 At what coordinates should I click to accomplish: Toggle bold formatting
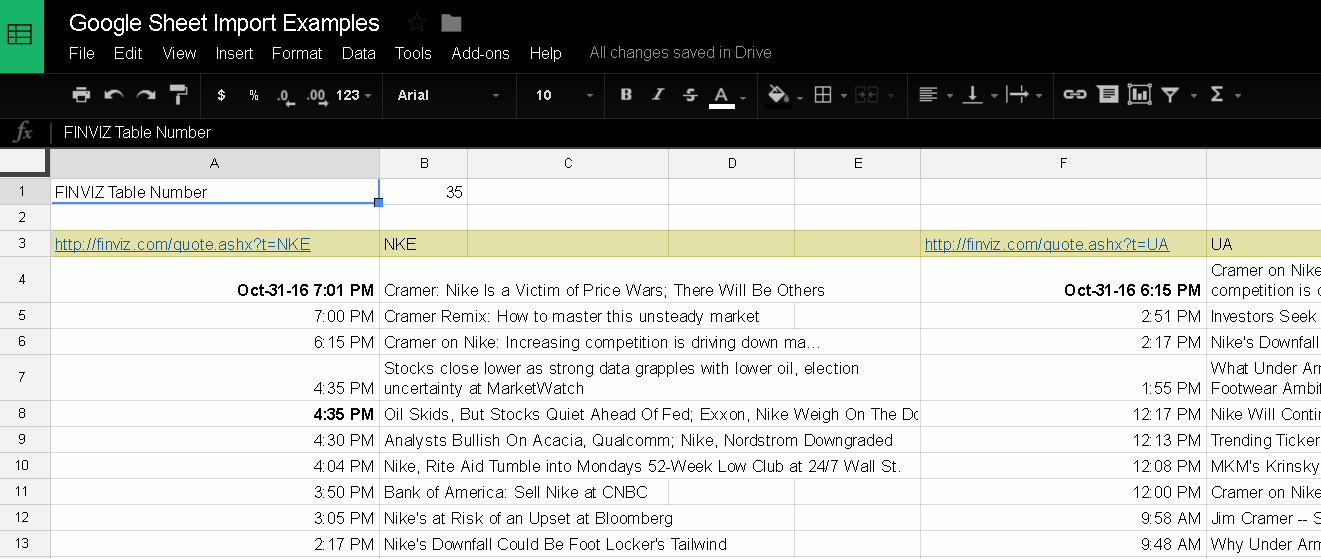(x=626, y=95)
